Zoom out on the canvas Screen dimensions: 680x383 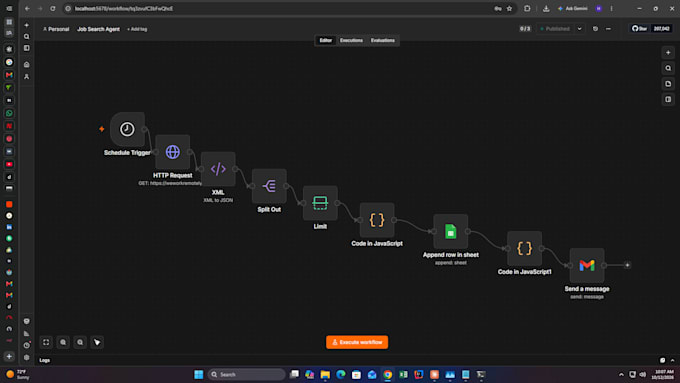click(x=80, y=342)
